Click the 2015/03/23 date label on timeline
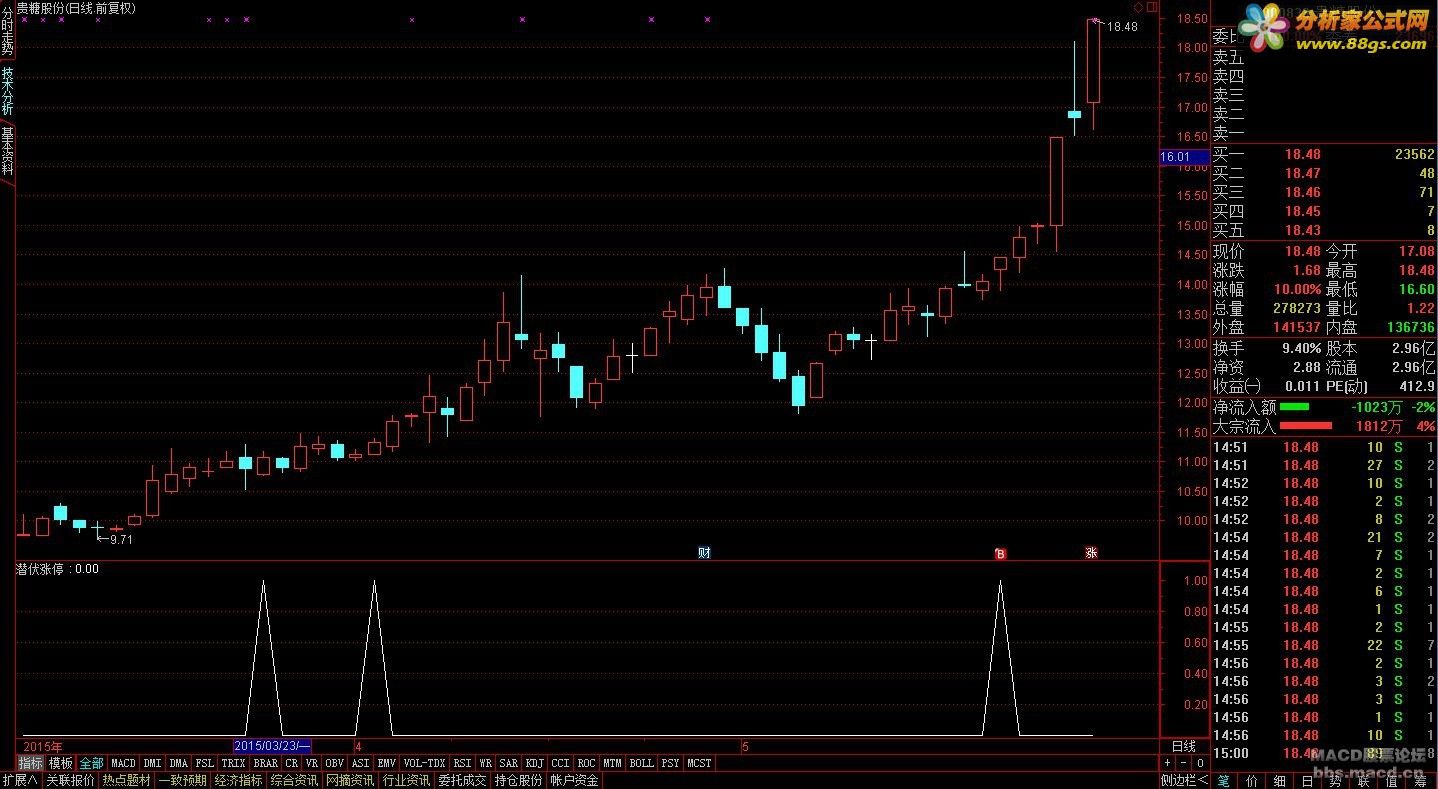 [x=273, y=746]
